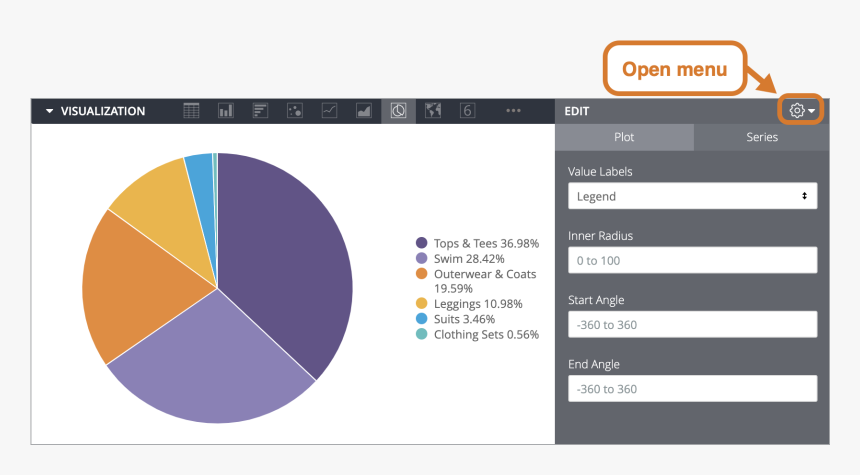The width and height of the screenshot is (860, 475).
Task: Click the Leggings legend color dot
Action: pyautogui.click(x=421, y=303)
